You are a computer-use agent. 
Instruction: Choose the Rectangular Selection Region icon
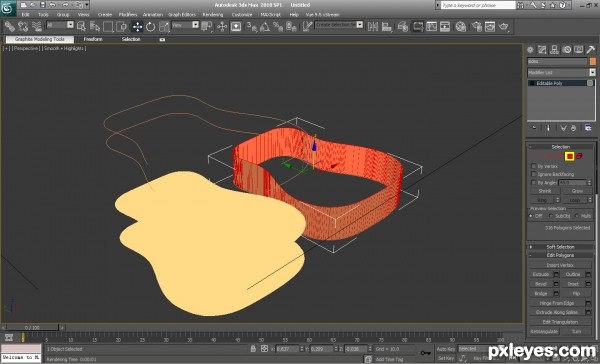(108, 26)
